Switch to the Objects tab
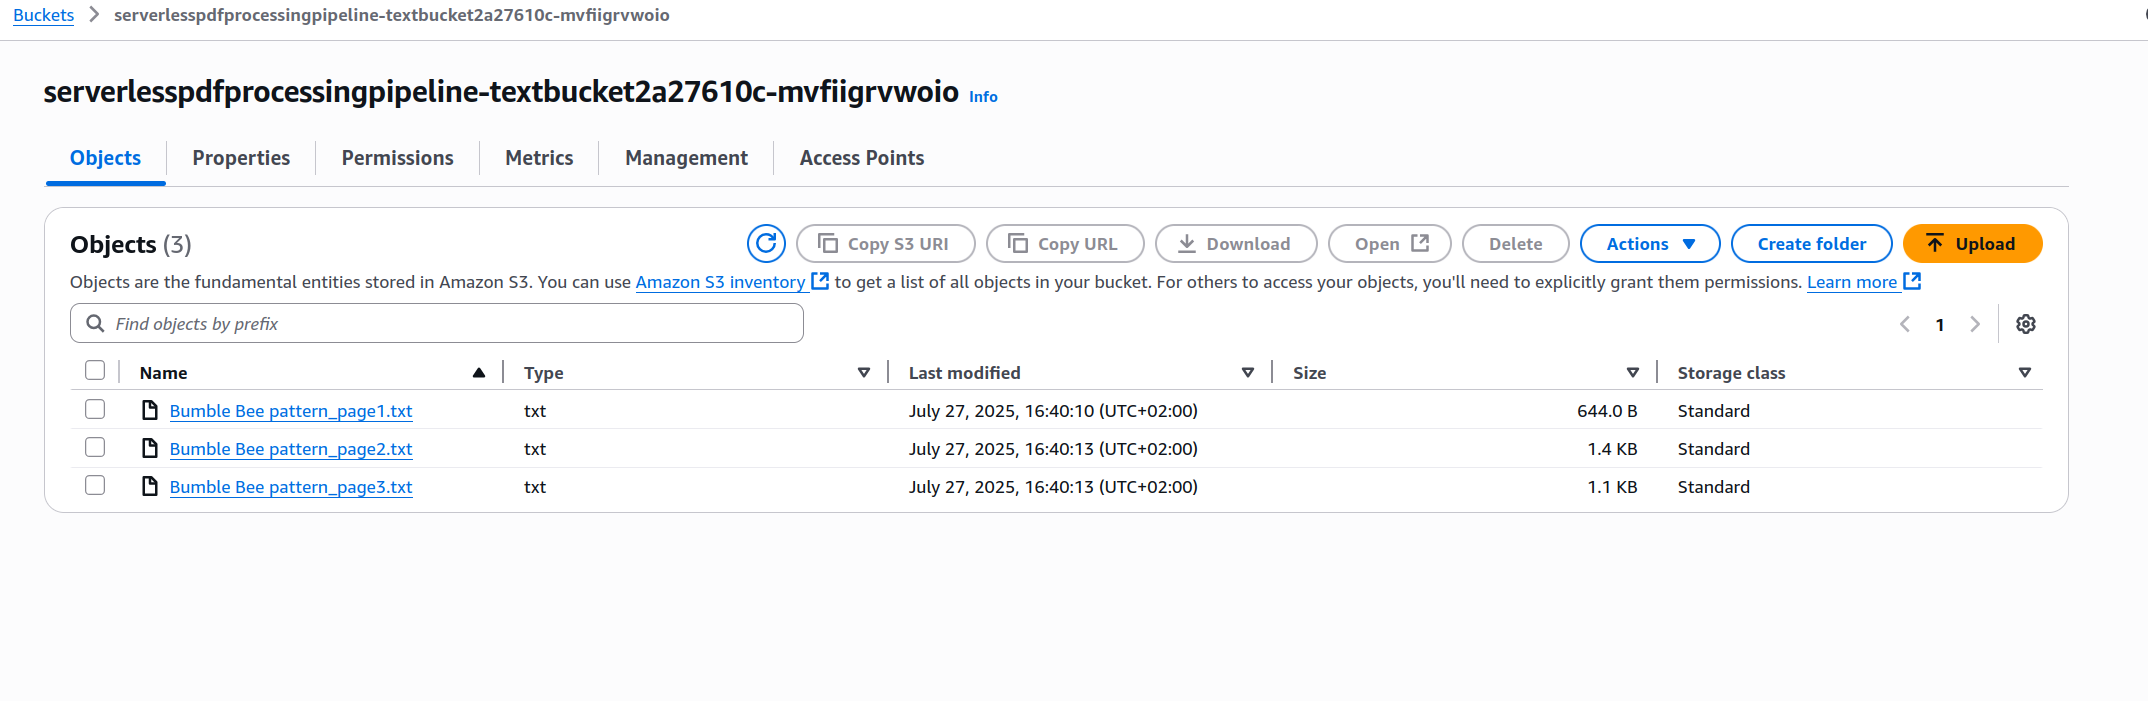The width and height of the screenshot is (2148, 701). (x=105, y=158)
